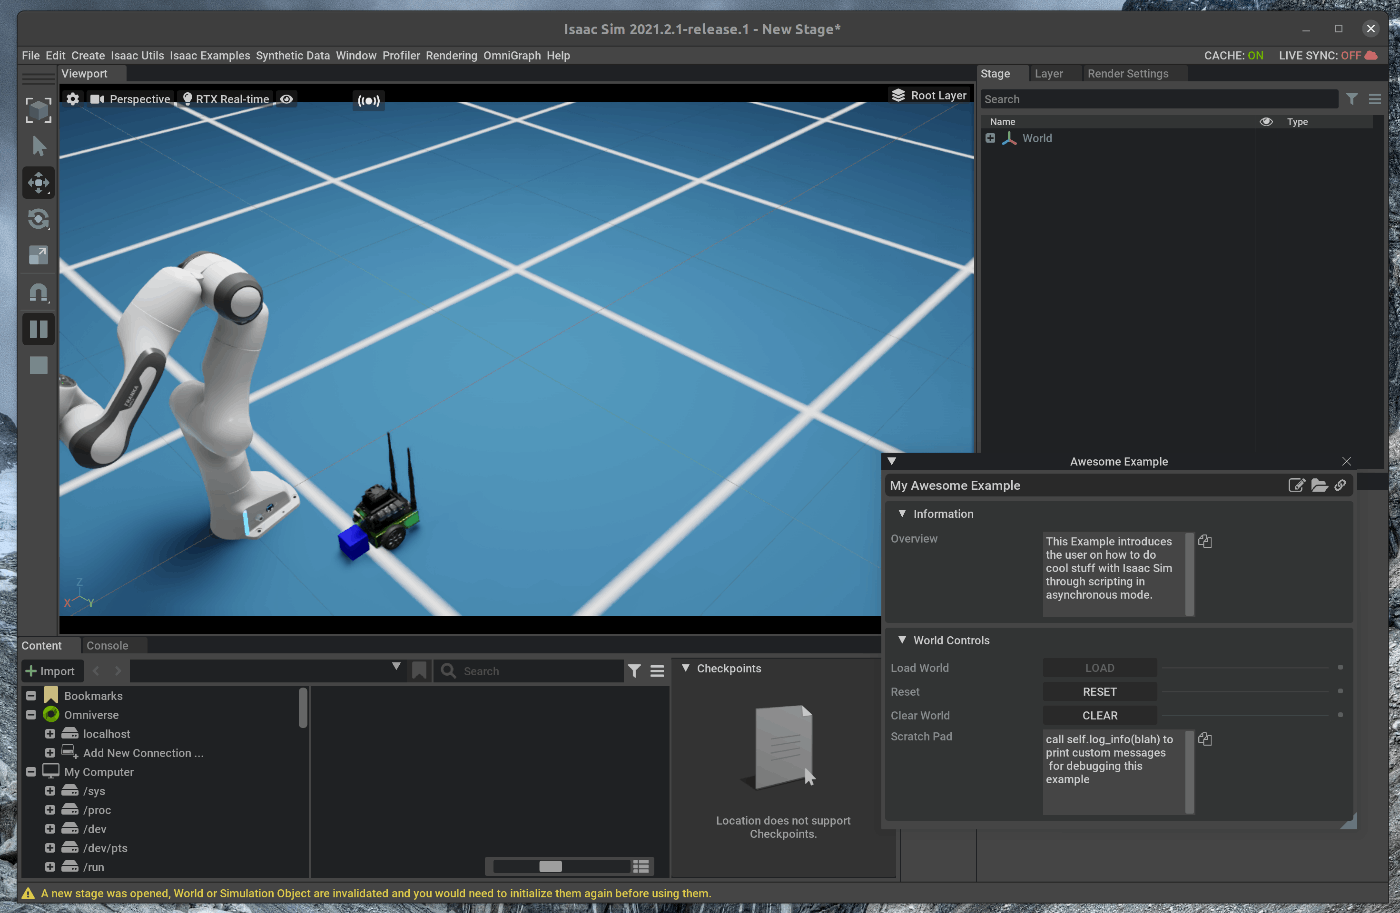Click inside the Scratch Pad text
Viewport: 1400px width, 913px height.
[x=1113, y=772]
